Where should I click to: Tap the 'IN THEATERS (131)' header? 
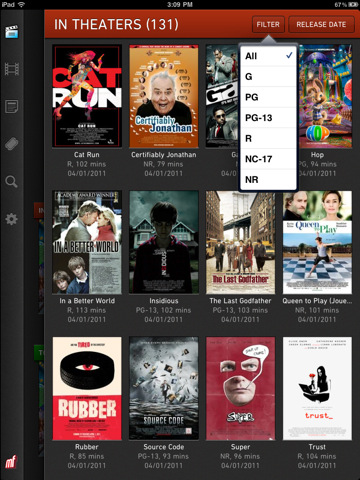[x=116, y=24]
